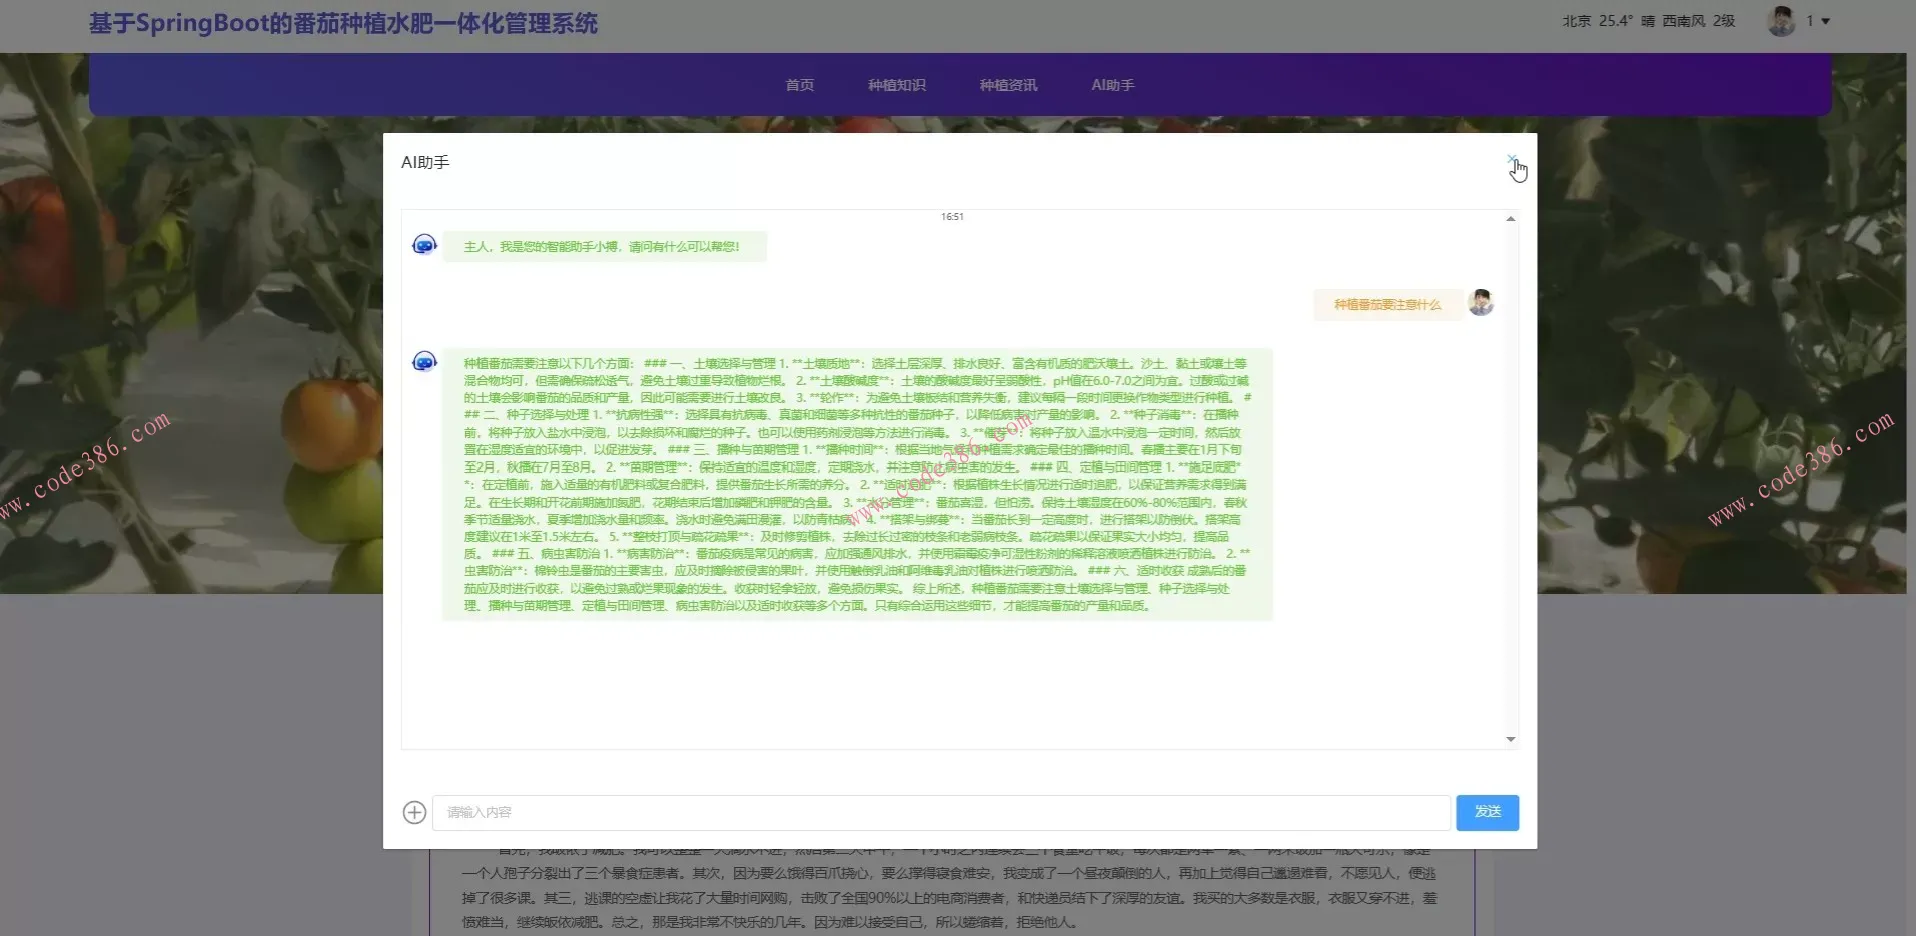Image resolution: width=1916 pixels, height=936 pixels.
Task: Click the scrollbar down arrow in the chat panel
Action: tap(1510, 738)
